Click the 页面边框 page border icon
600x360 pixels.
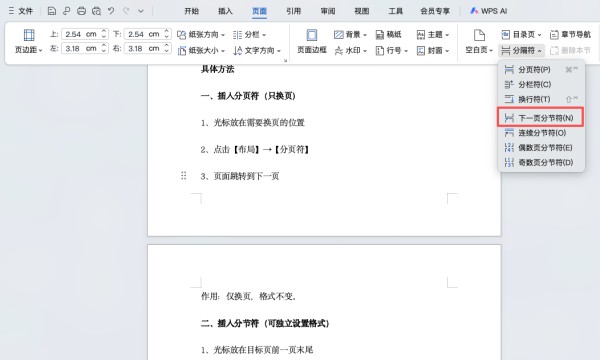[x=312, y=41]
